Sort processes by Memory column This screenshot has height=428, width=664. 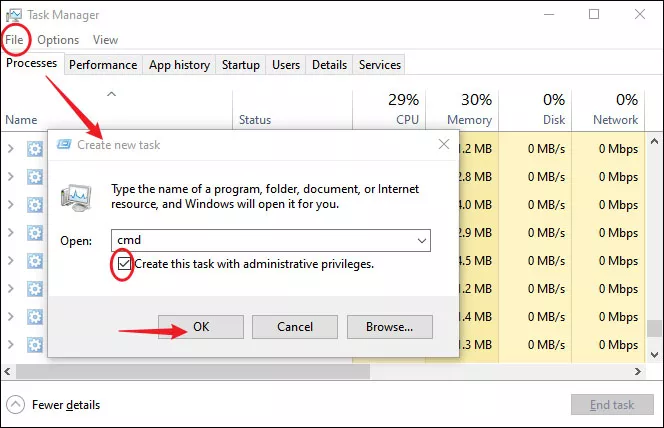[462, 110]
